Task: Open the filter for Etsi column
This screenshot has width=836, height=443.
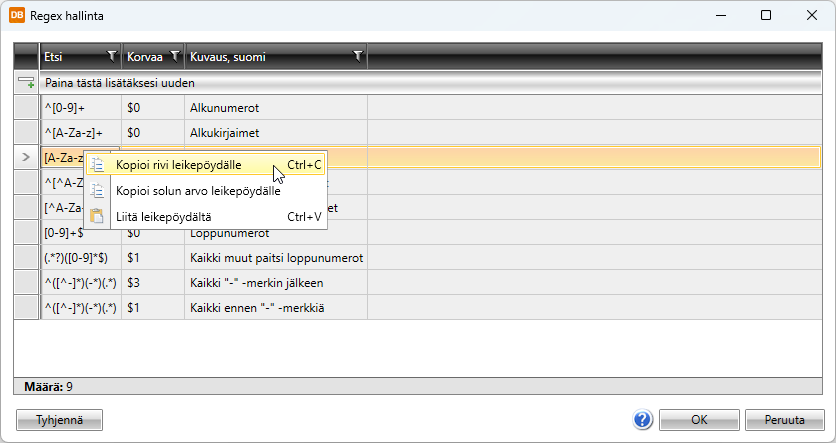Action: (111, 57)
